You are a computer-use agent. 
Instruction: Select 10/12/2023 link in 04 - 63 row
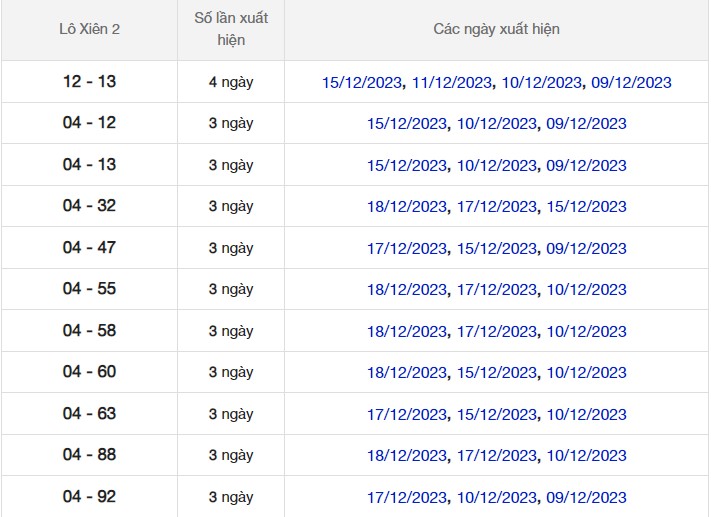[586, 414]
